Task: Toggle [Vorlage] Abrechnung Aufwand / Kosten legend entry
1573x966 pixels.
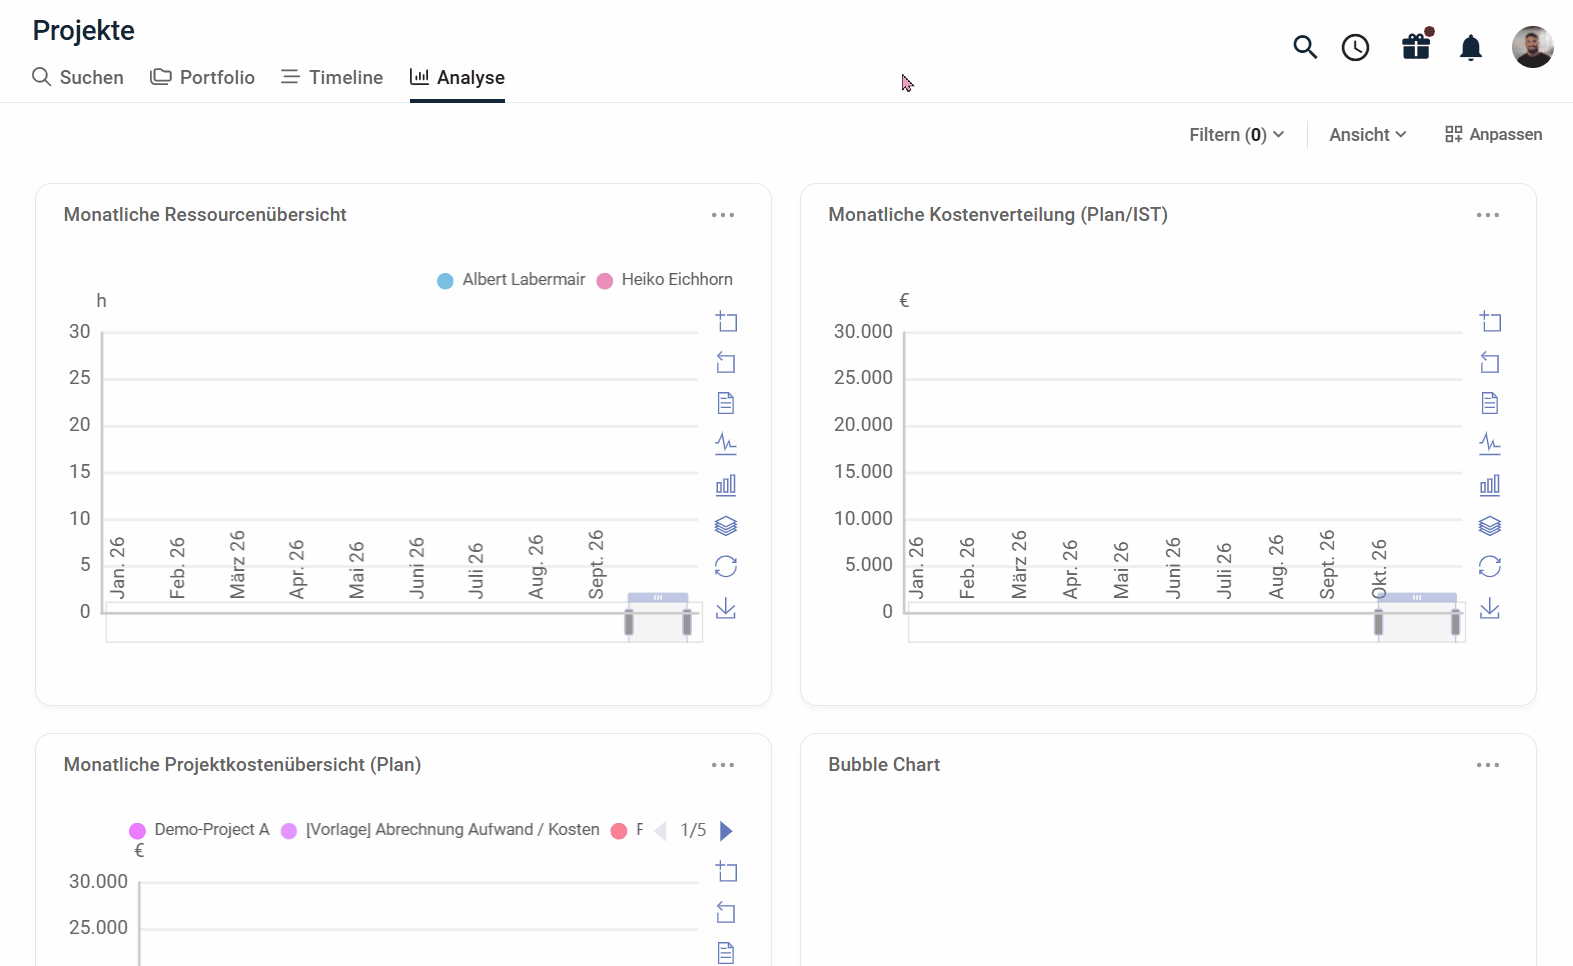Action: point(440,830)
